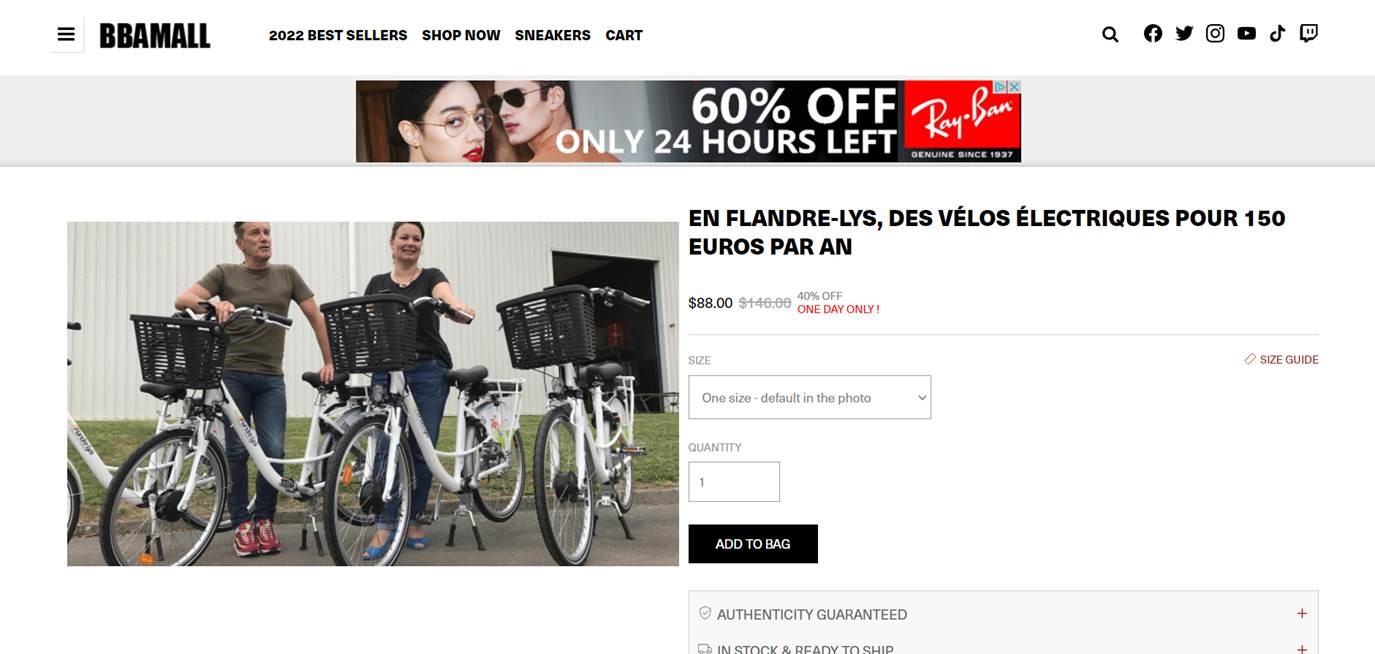Open the Facebook social icon

1153,33
